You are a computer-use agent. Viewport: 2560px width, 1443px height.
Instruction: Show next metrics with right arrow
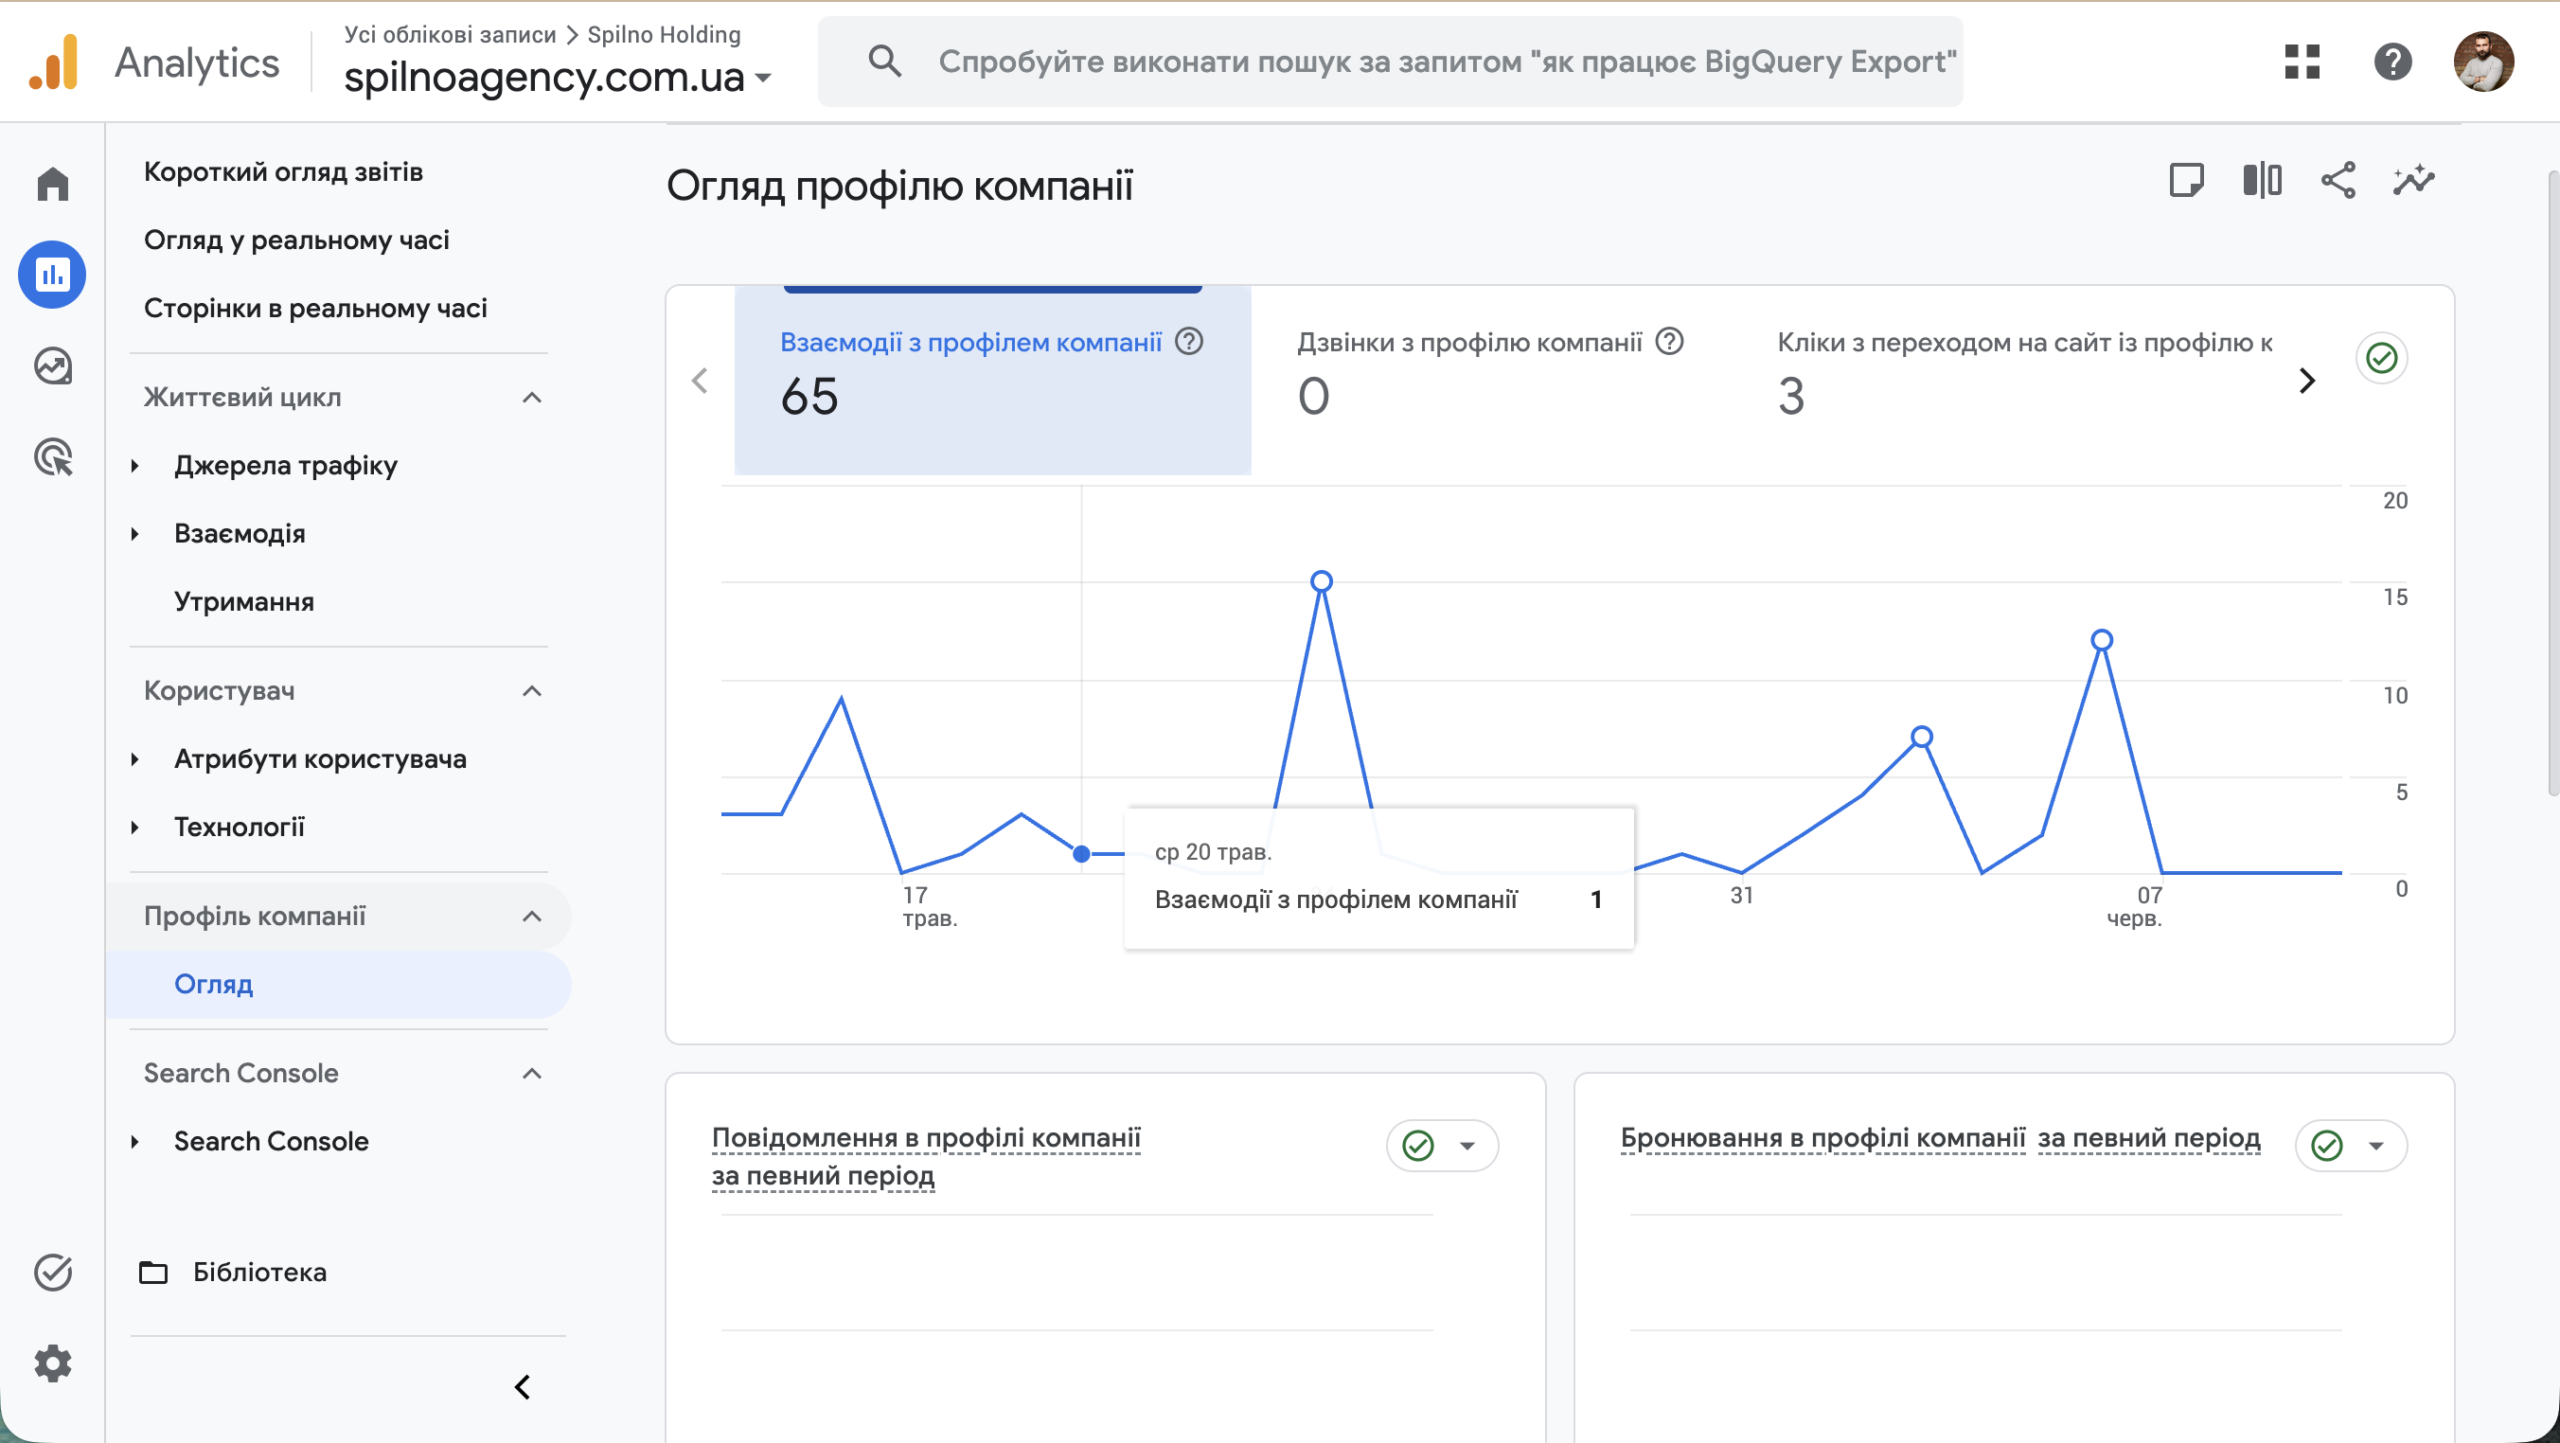(x=2307, y=381)
